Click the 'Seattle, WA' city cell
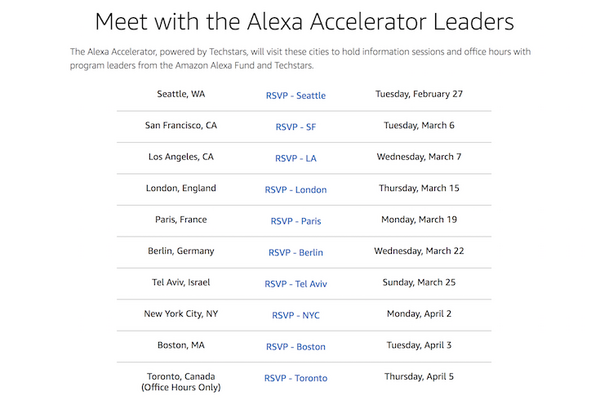 tap(181, 95)
